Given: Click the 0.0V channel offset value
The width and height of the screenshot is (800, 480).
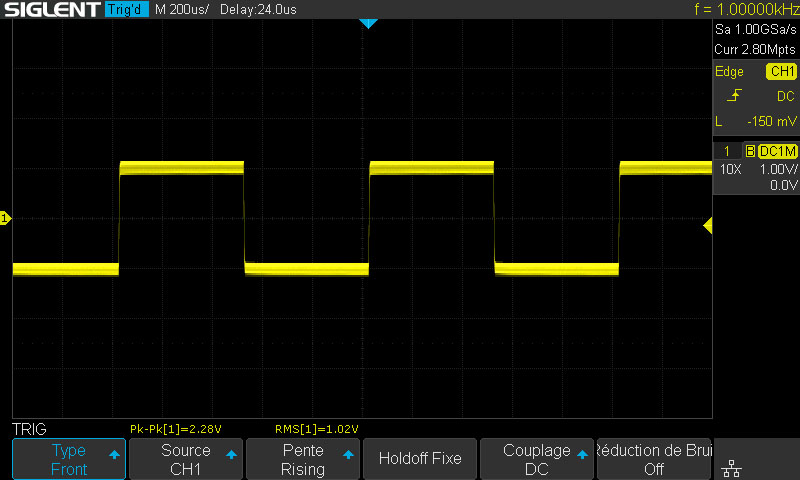Looking at the screenshot, I should [x=784, y=185].
